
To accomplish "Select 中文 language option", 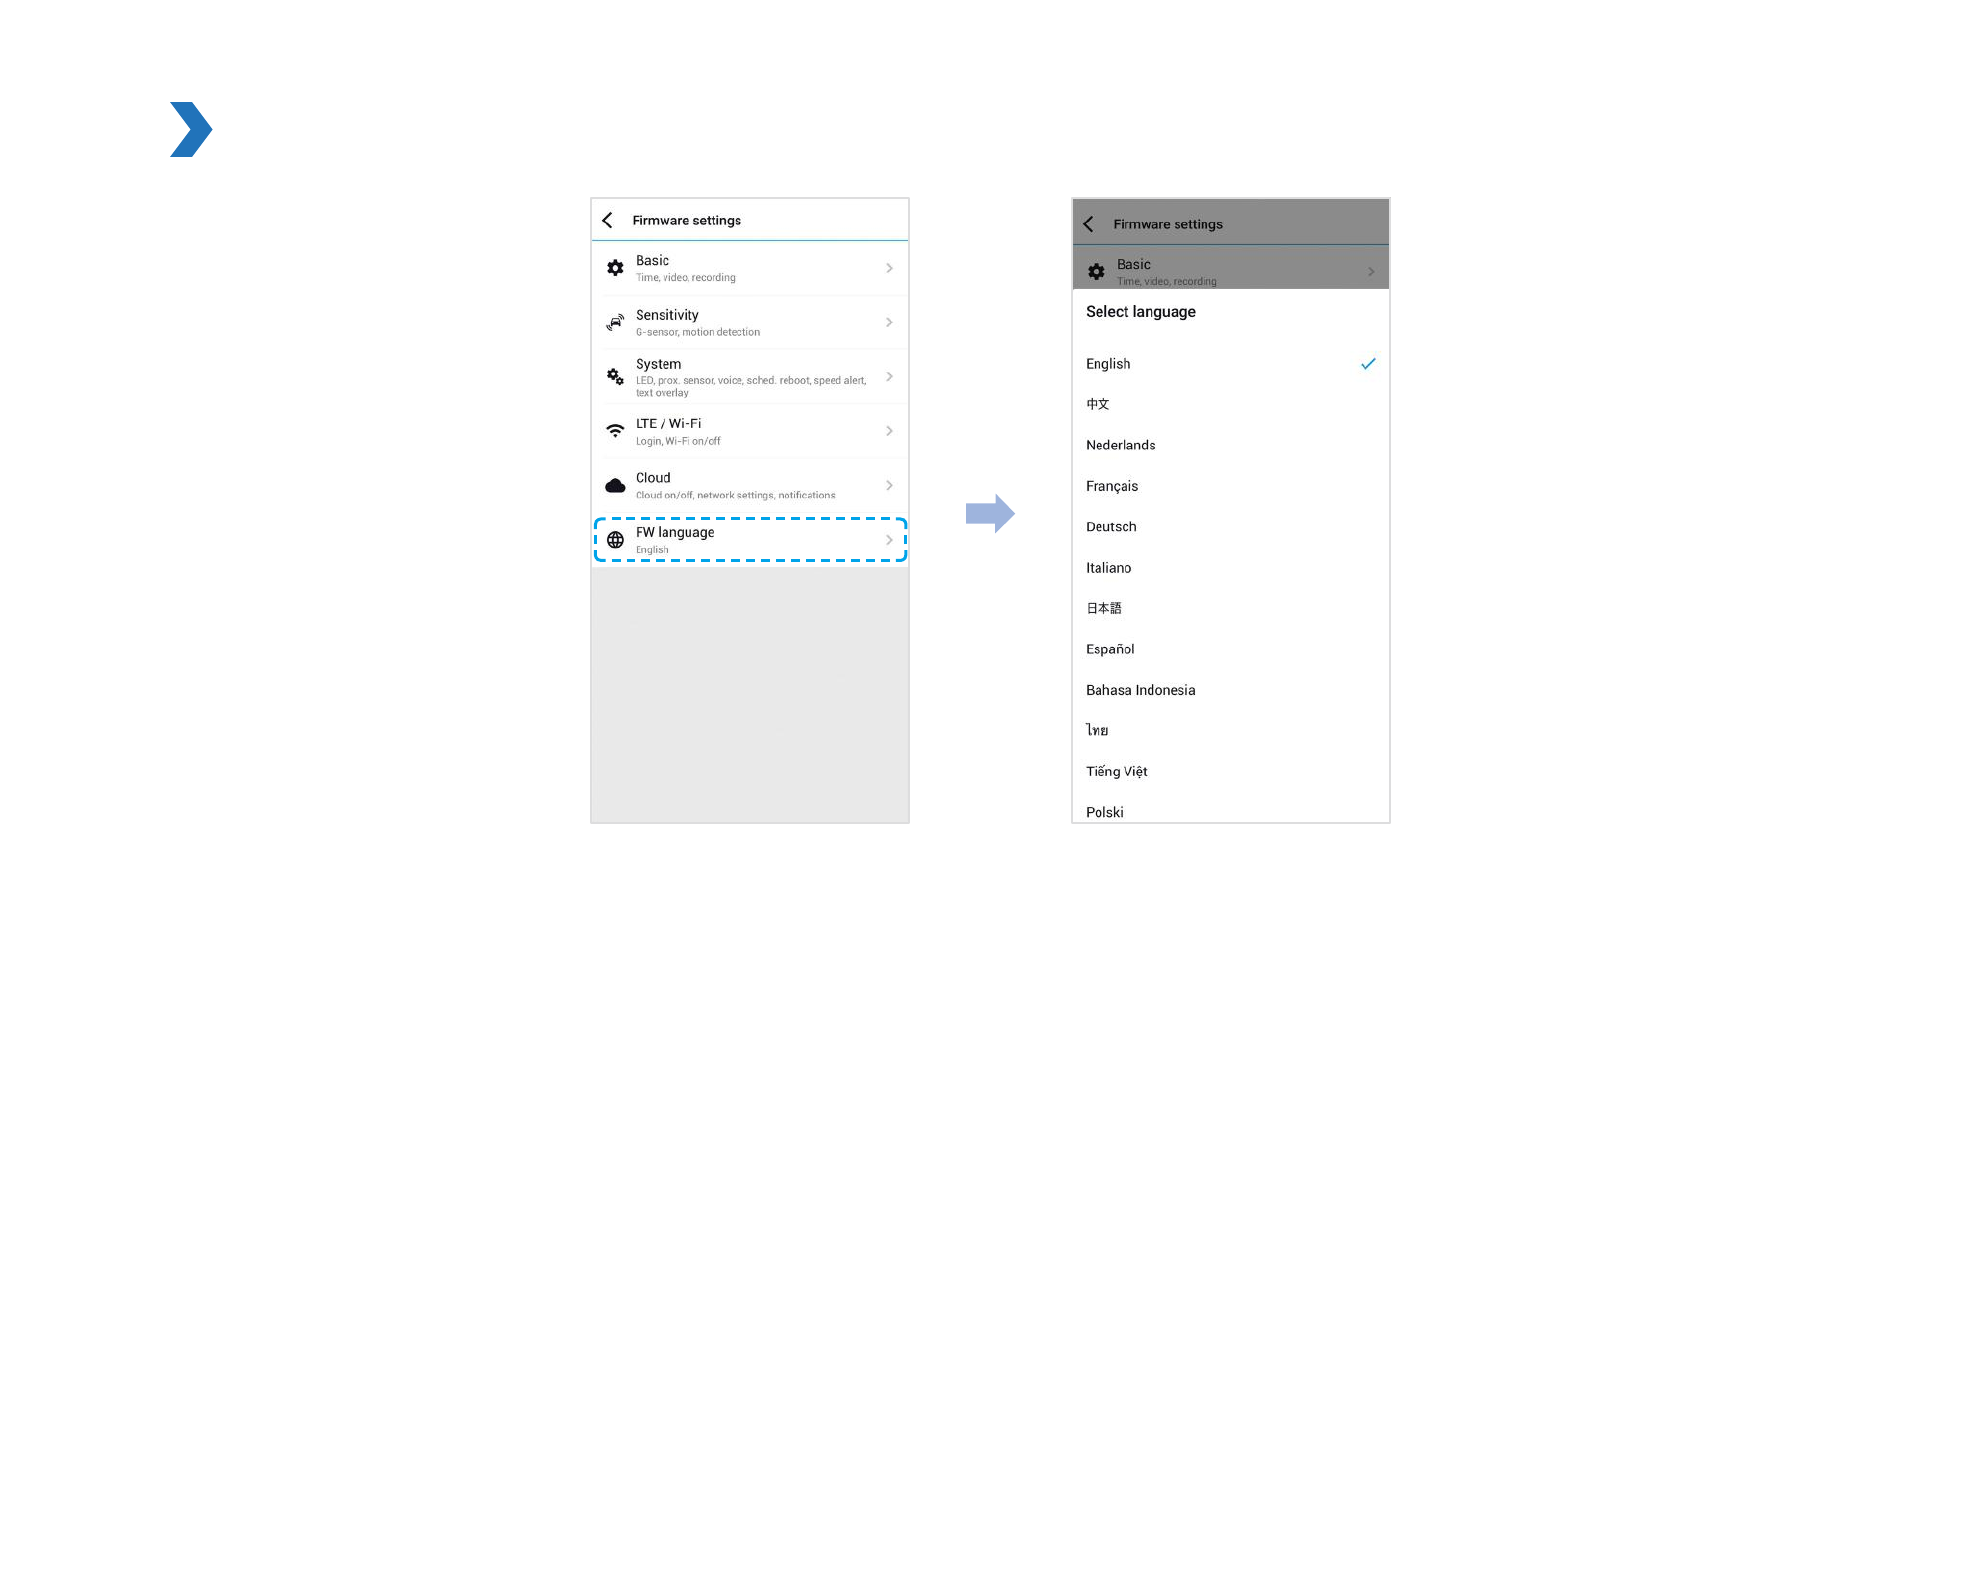I will pos(1231,404).
